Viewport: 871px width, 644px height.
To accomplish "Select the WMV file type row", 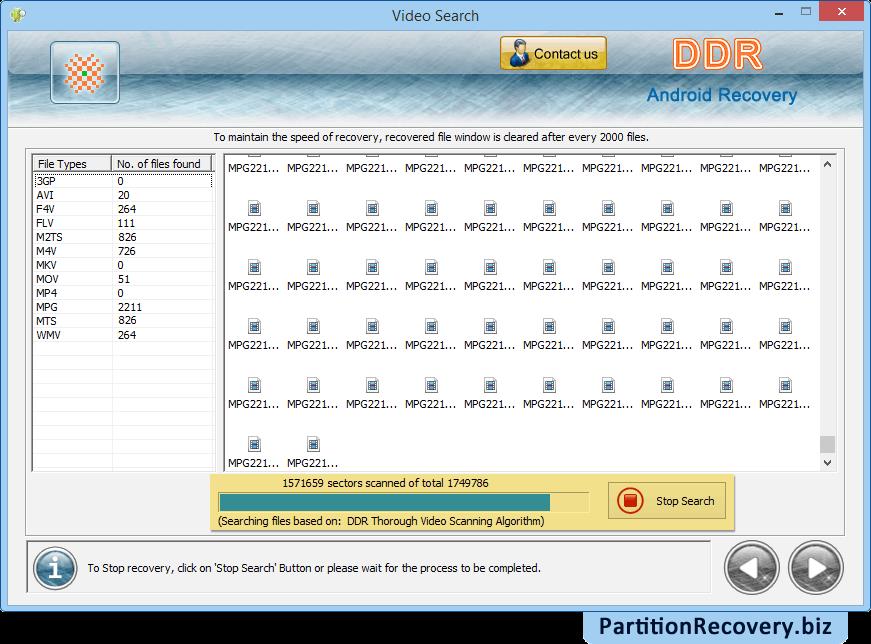I will 123,335.
